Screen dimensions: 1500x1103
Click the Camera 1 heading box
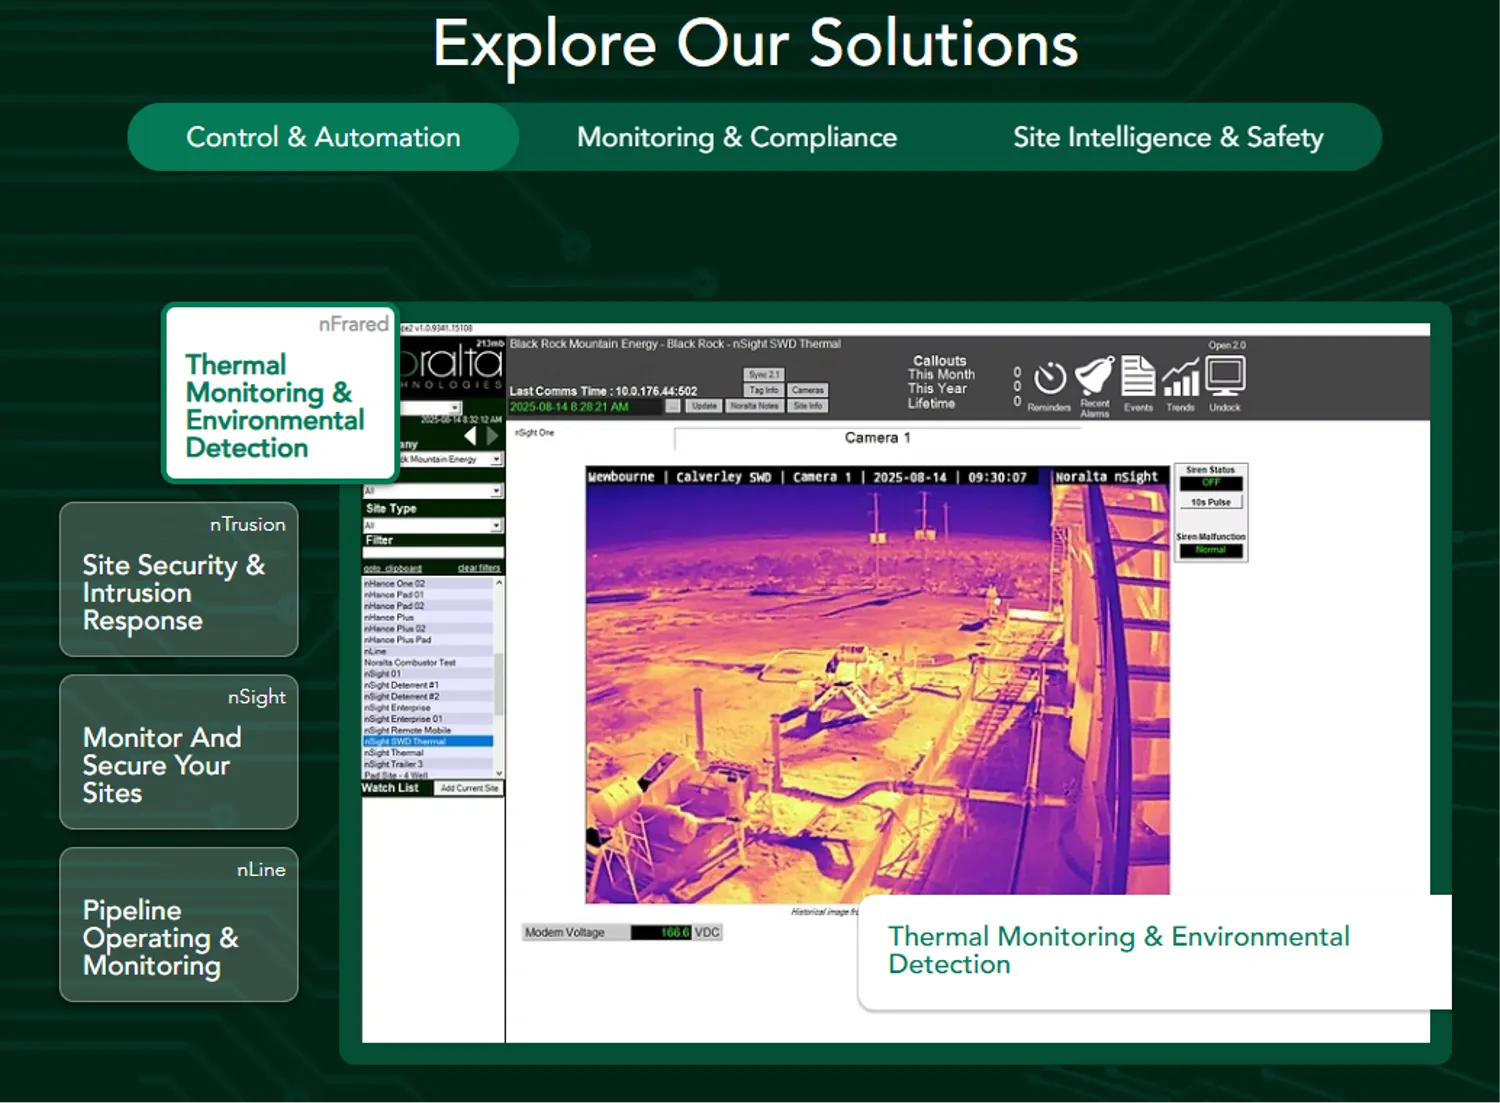coord(878,438)
